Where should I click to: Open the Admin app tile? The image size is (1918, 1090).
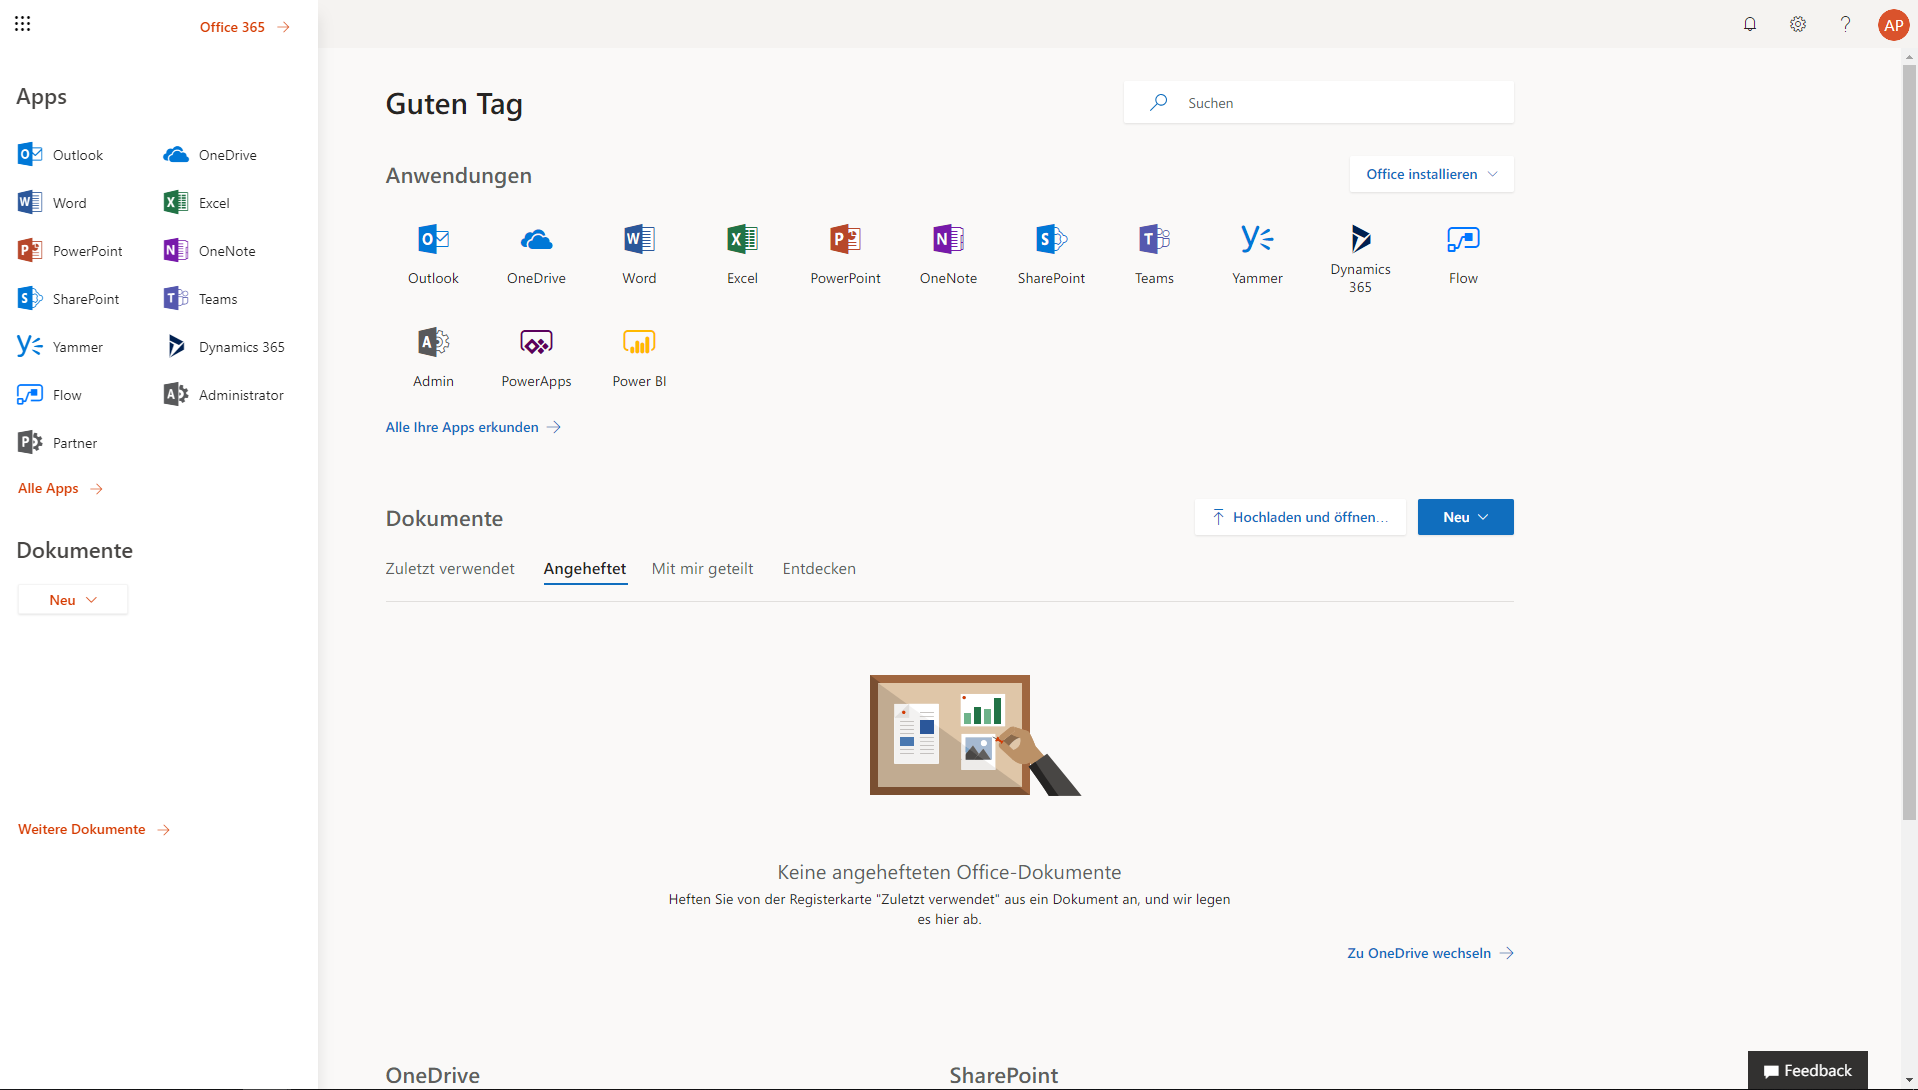pos(433,358)
